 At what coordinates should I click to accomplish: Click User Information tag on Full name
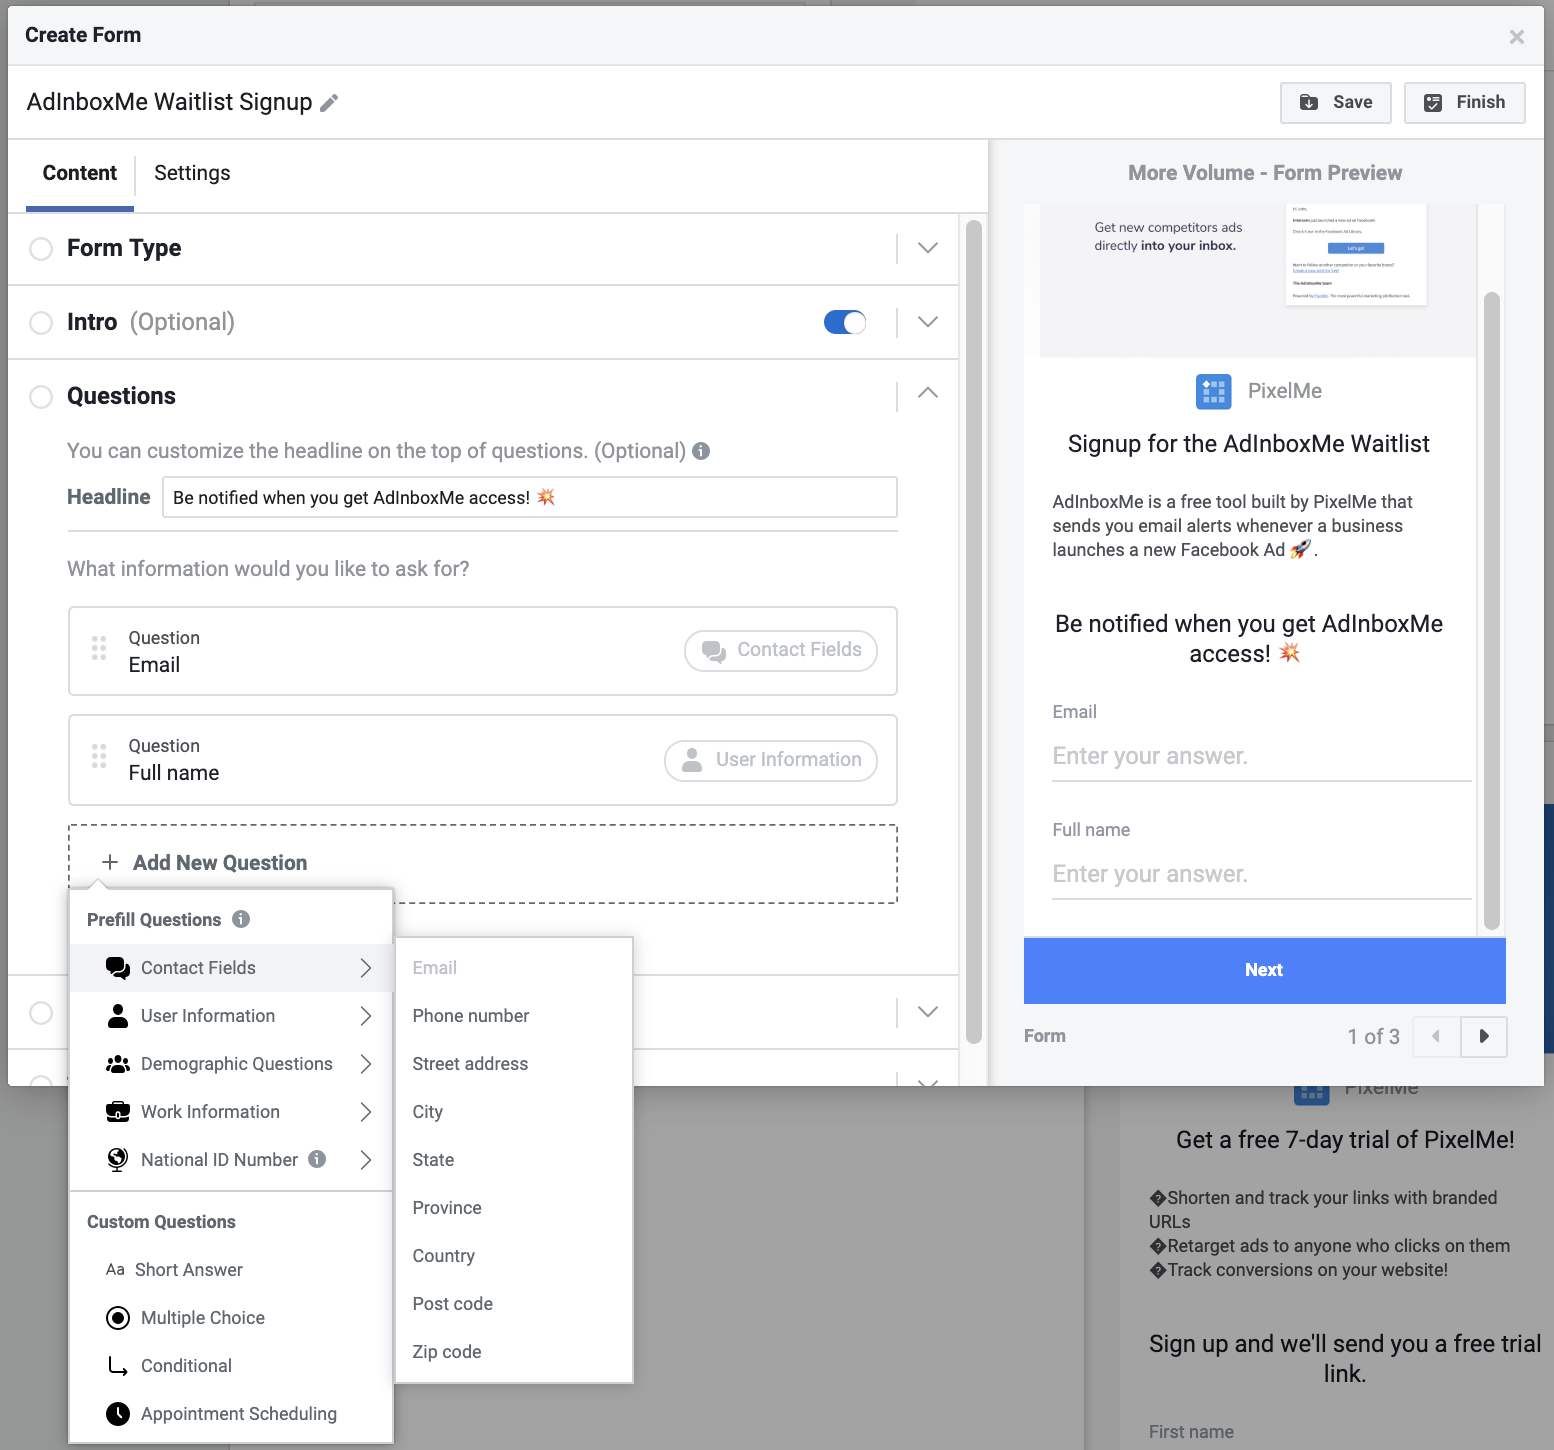[x=771, y=760]
